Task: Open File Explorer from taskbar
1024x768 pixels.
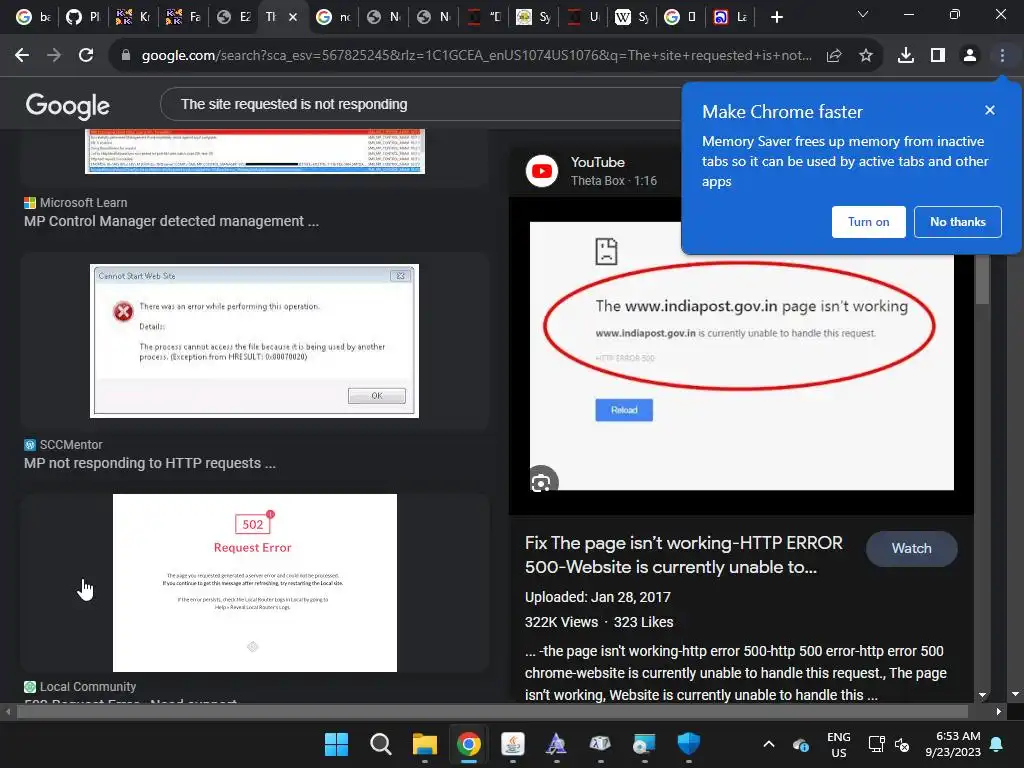Action: pos(424,744)
